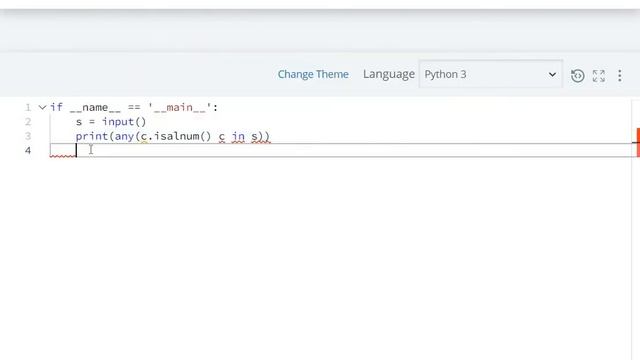
Task: Click line 1 text if __name__ == '__main__':
Action: (134, 107)
